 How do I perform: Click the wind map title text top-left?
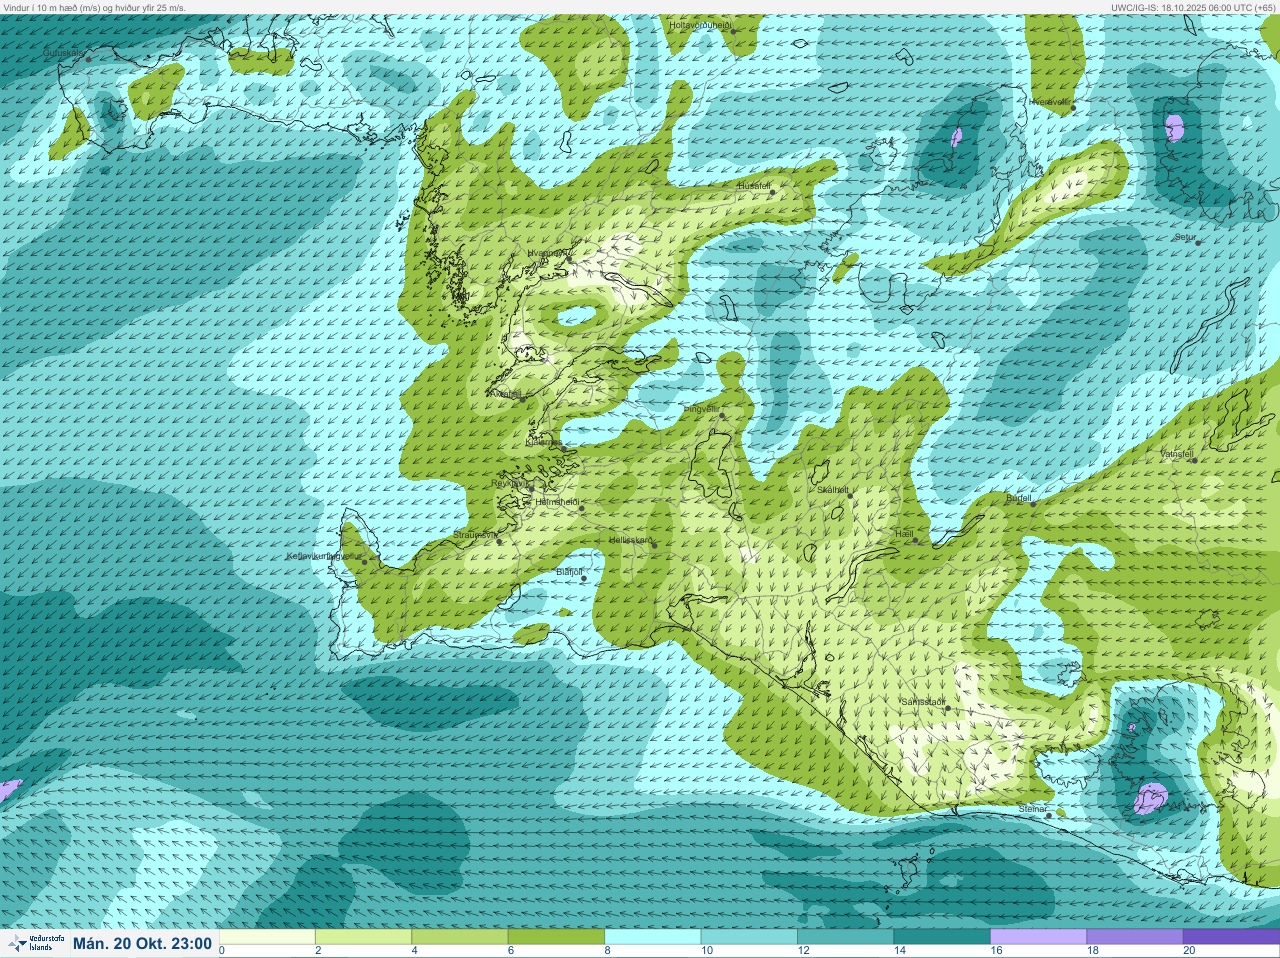point(94,7)
